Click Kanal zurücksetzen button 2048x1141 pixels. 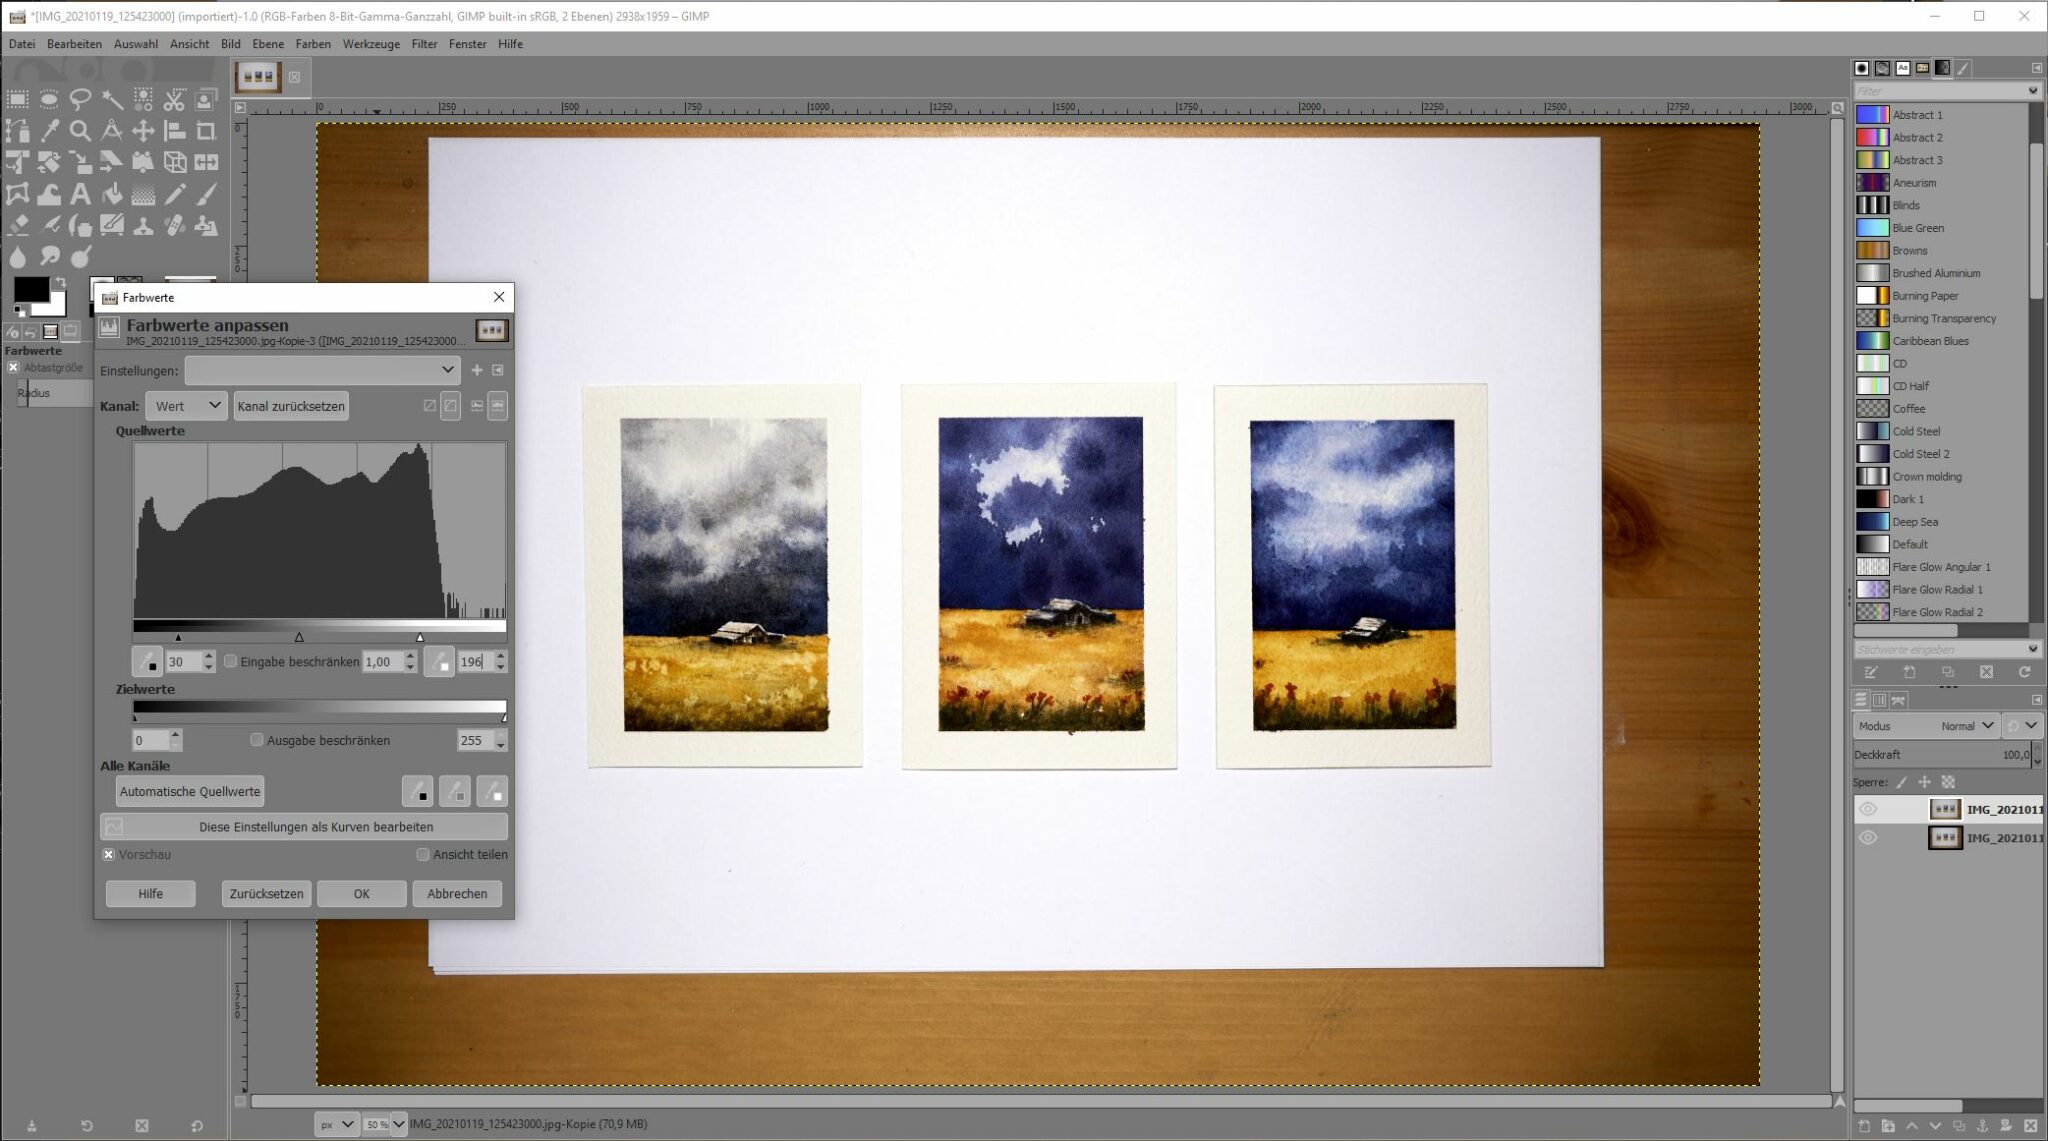tap(291, 406)
